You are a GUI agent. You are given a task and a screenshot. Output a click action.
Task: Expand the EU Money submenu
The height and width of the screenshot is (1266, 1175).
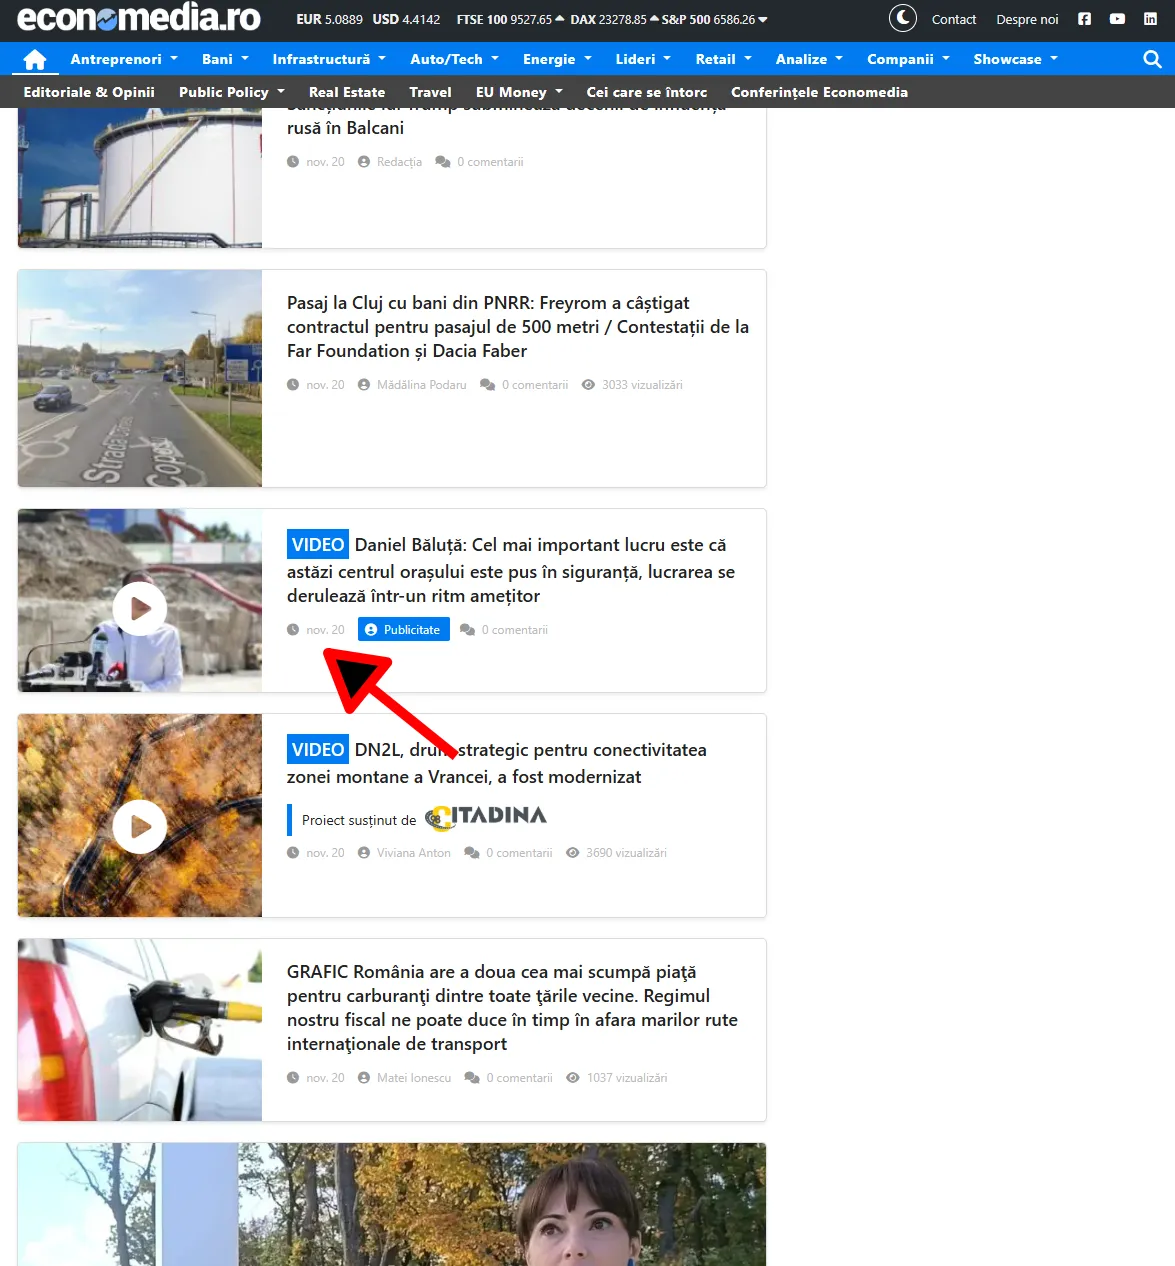pos(518,92)
